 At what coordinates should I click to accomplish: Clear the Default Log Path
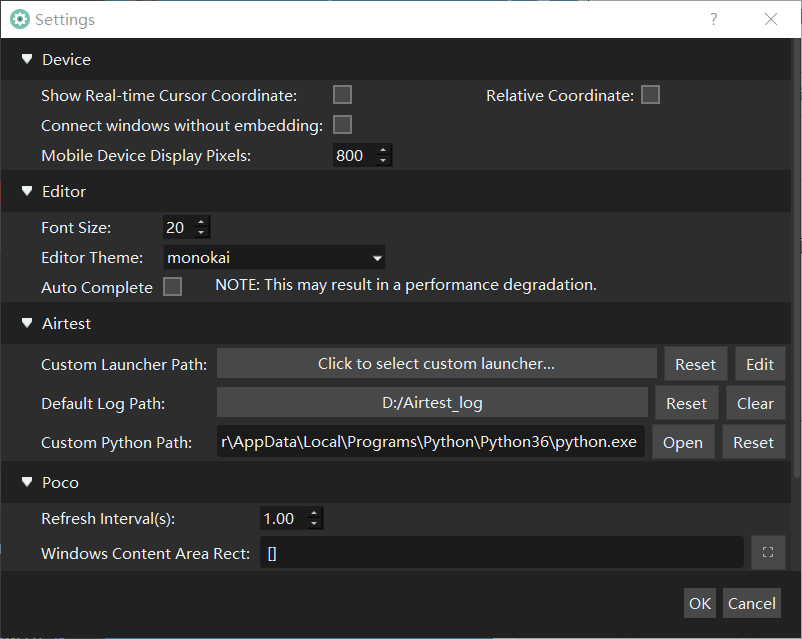tap(755, 403)
